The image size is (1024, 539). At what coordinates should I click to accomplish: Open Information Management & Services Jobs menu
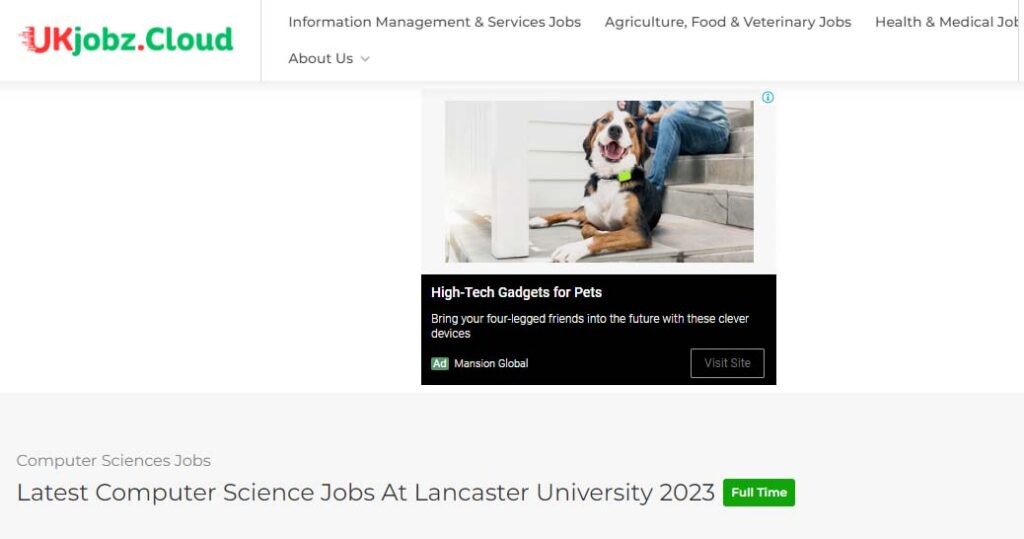click(x=434, y=22)
